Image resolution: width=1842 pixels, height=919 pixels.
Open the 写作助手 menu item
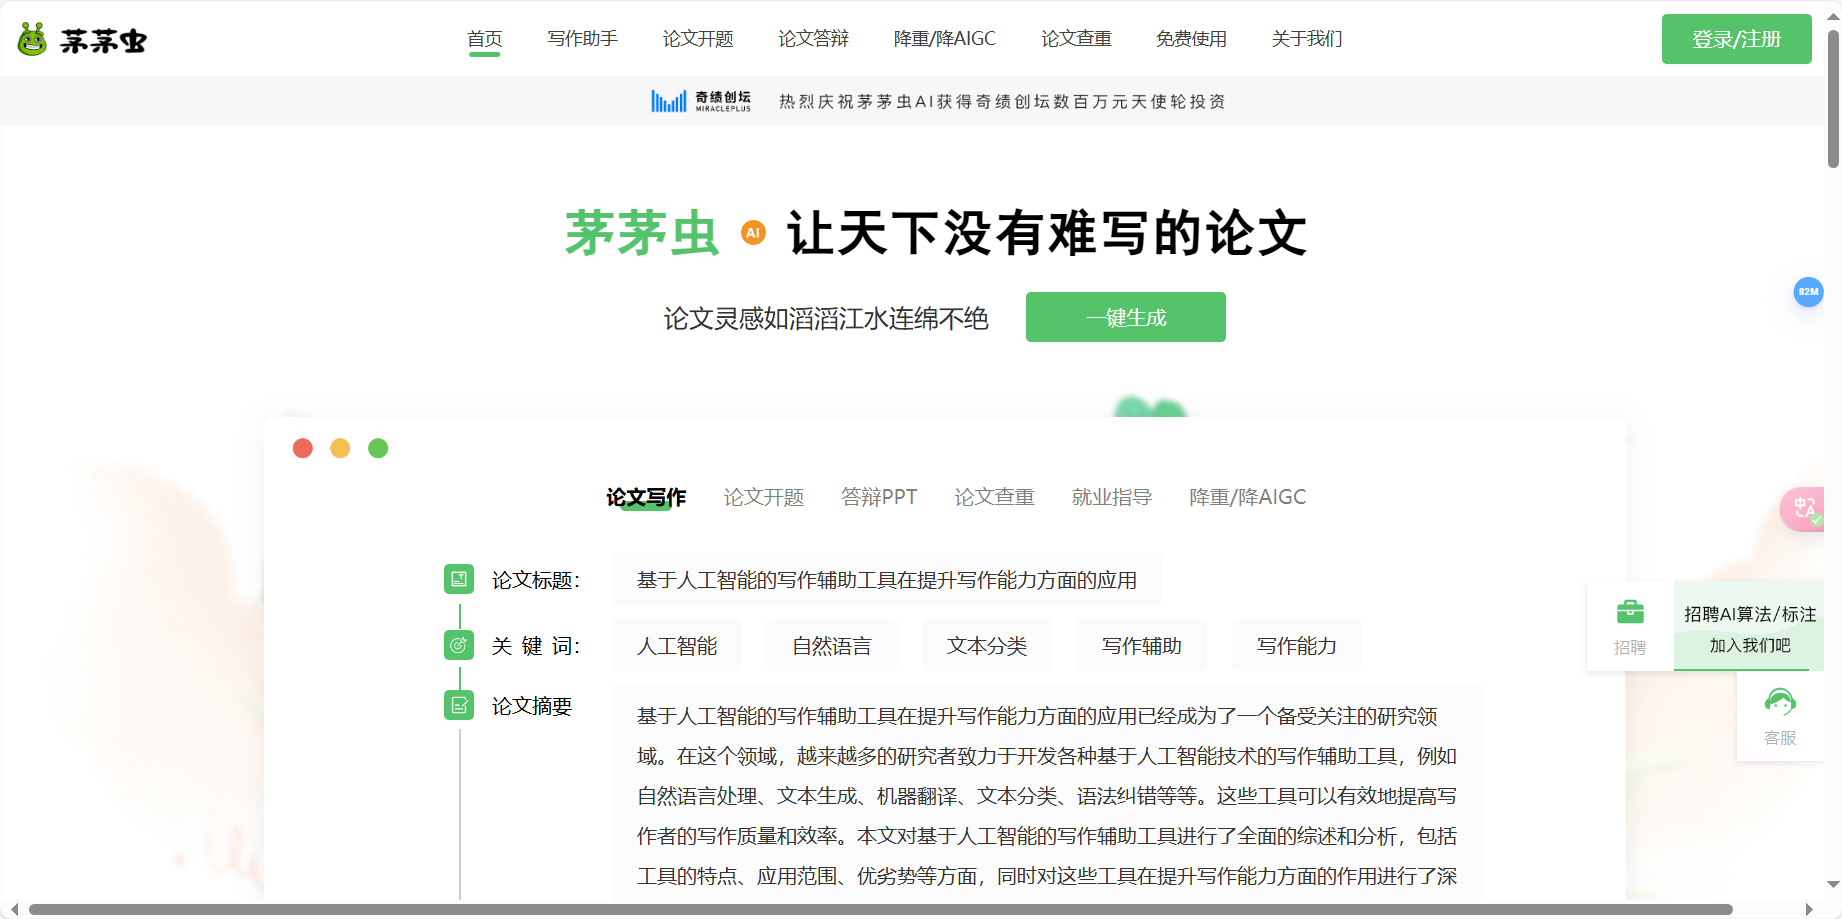(x=582, y=39)
